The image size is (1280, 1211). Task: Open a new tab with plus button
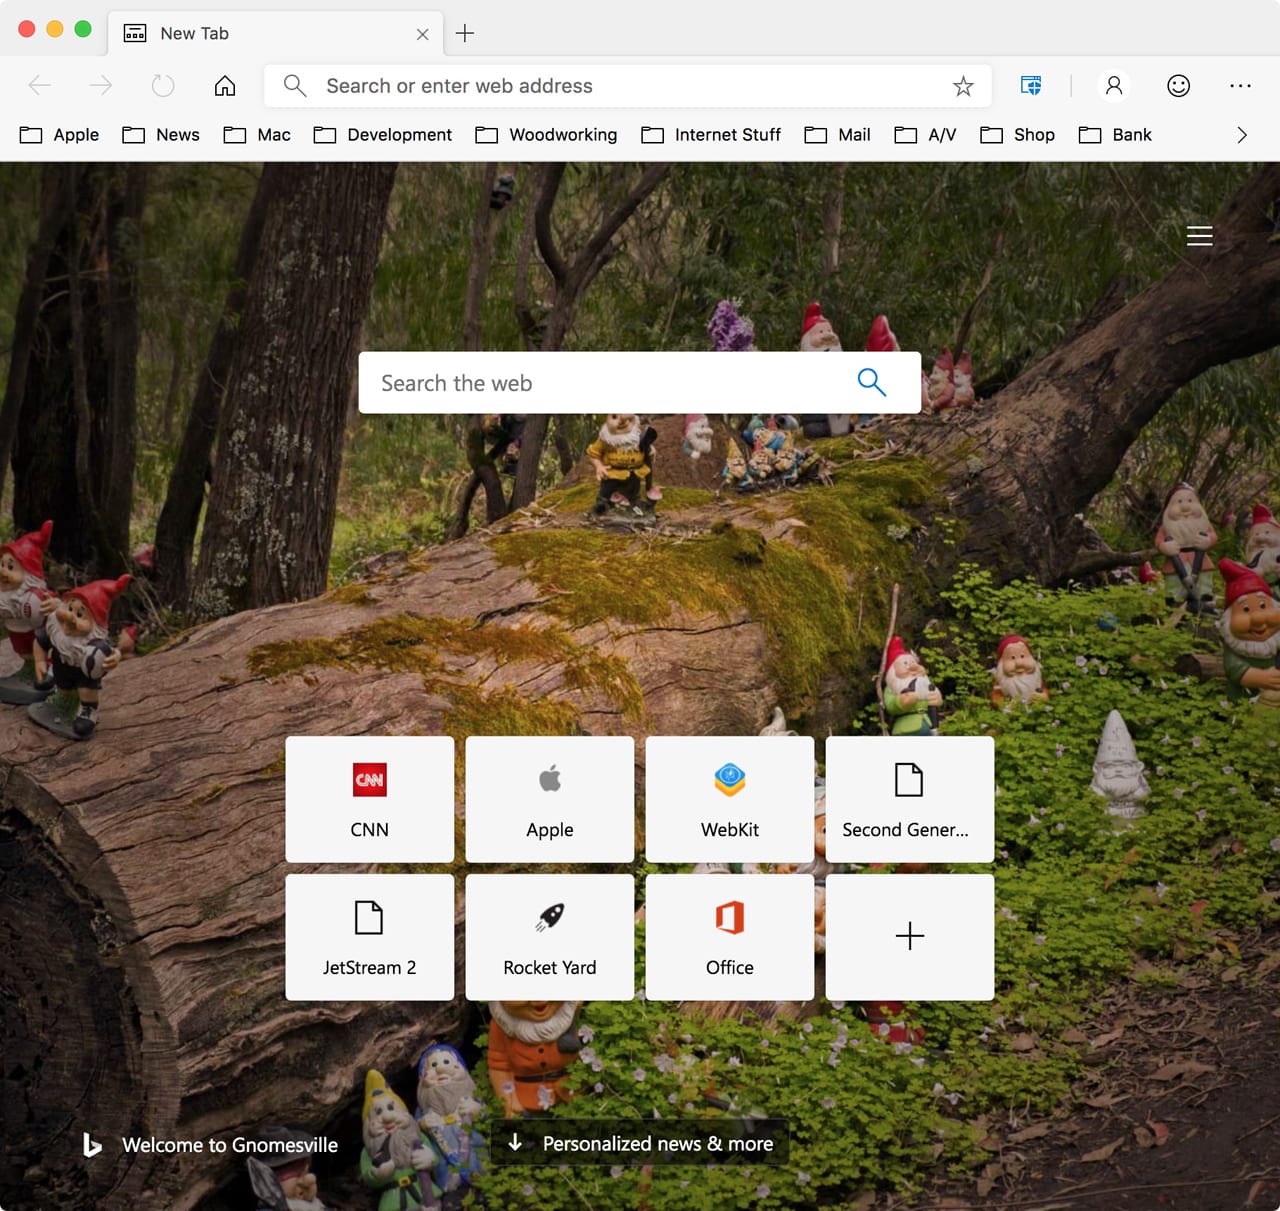pos(465,33)
